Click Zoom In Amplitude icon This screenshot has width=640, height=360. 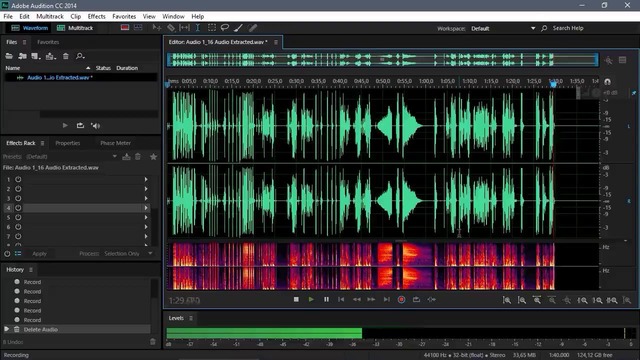(x=507, y=300)
